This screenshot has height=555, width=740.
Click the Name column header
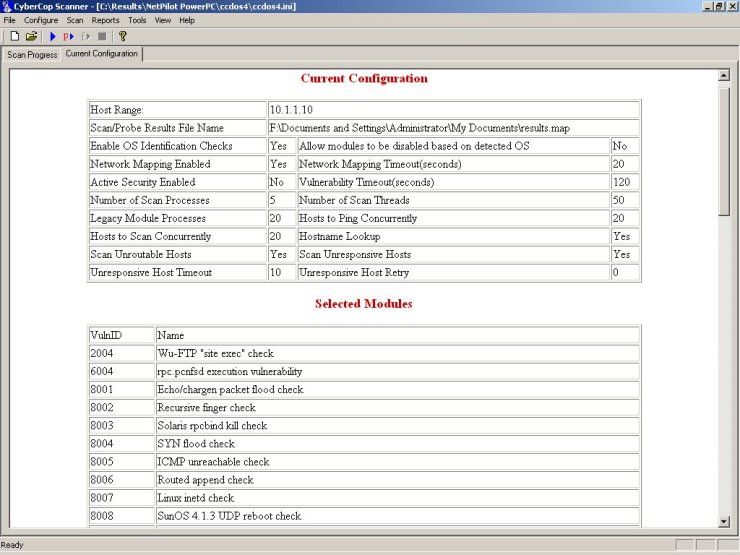pyautogui.click(x=398, y=335)
